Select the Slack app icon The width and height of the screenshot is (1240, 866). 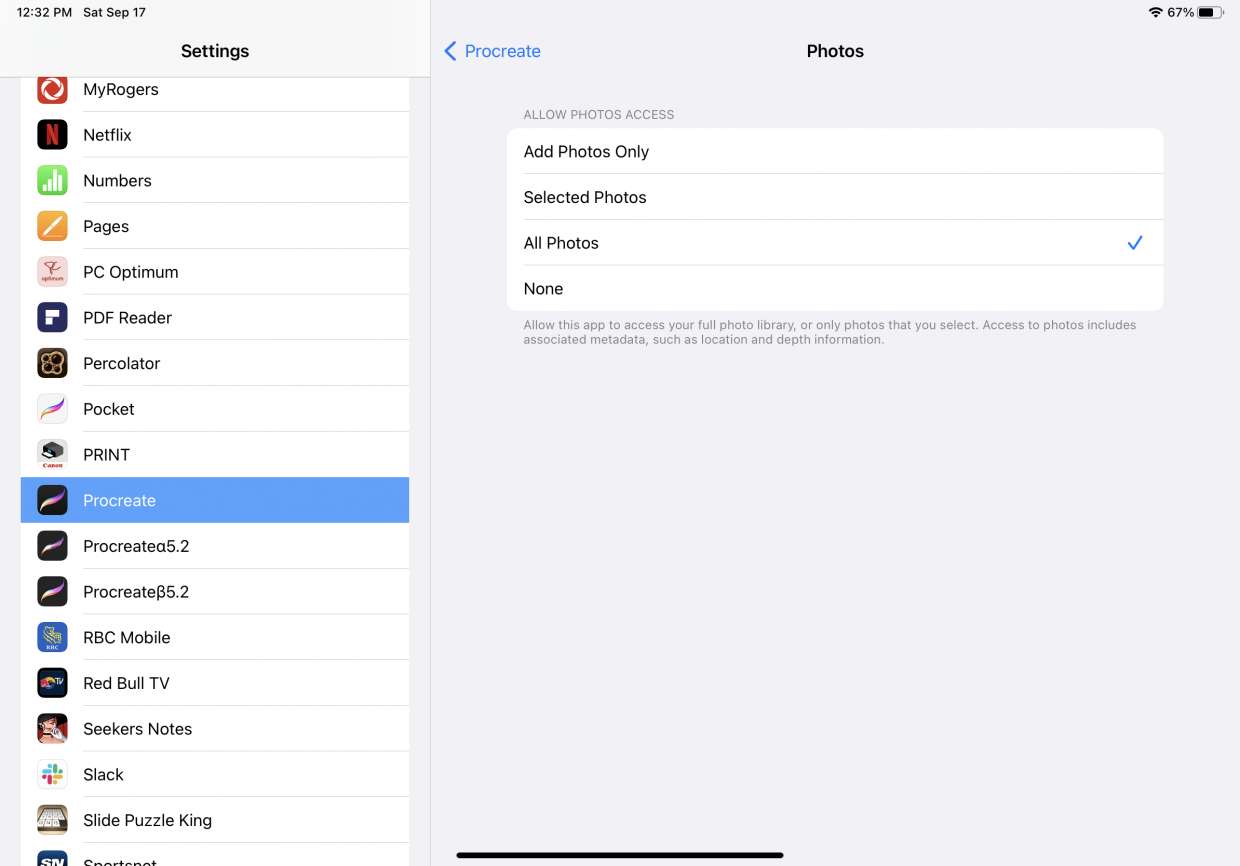point(52,775)
